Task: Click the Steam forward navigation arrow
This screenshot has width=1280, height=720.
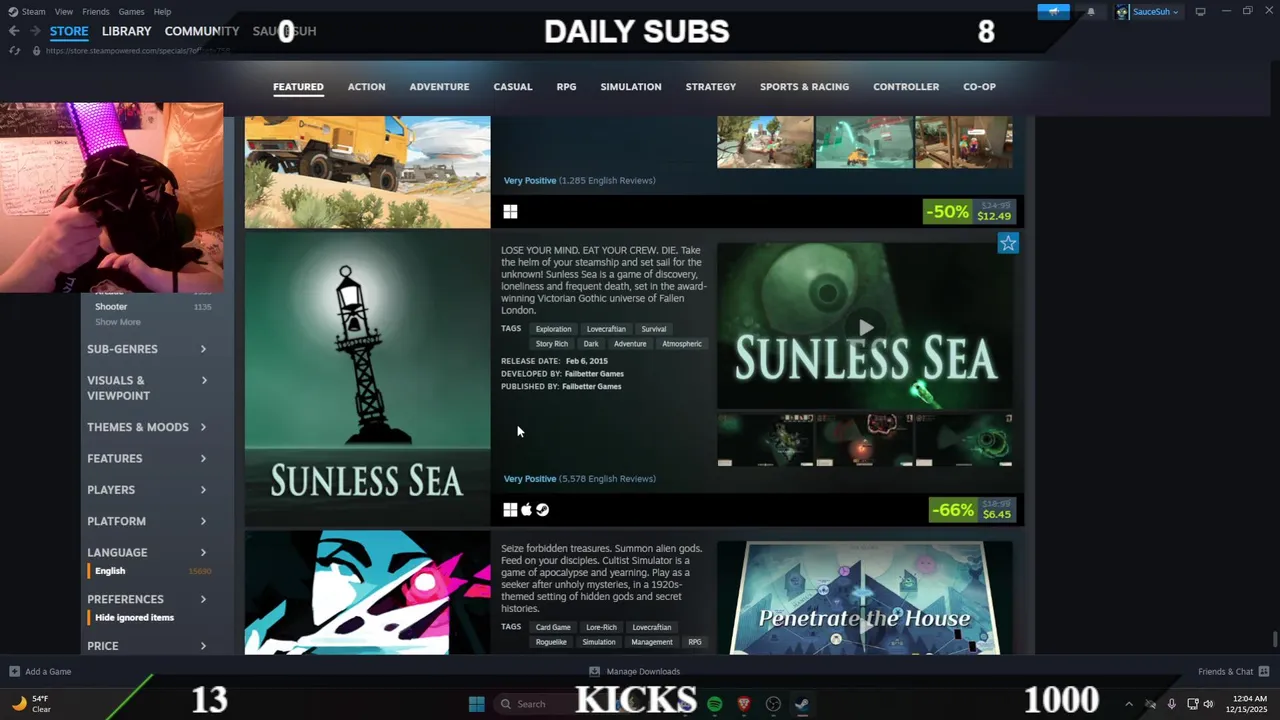Action: tap(34, 31)
